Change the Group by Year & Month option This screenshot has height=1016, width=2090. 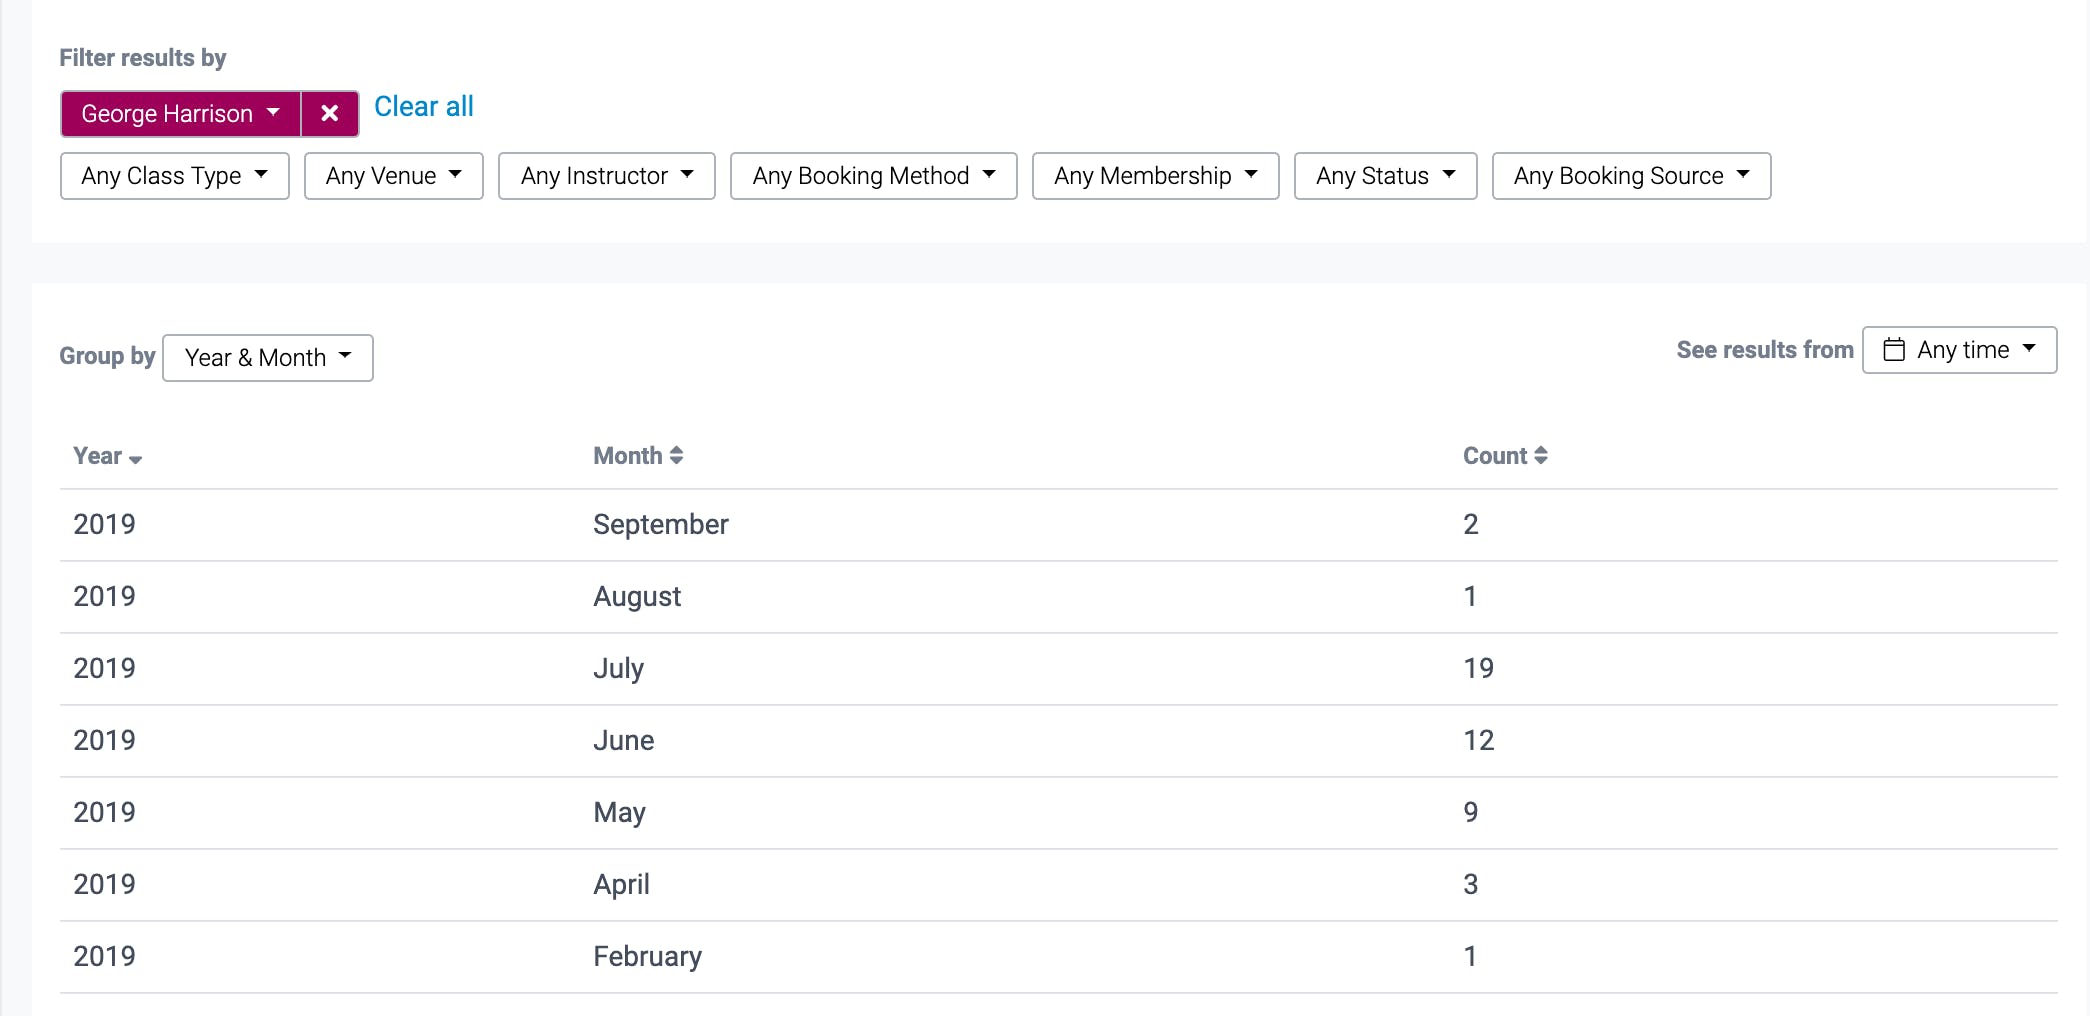(267, 357)
